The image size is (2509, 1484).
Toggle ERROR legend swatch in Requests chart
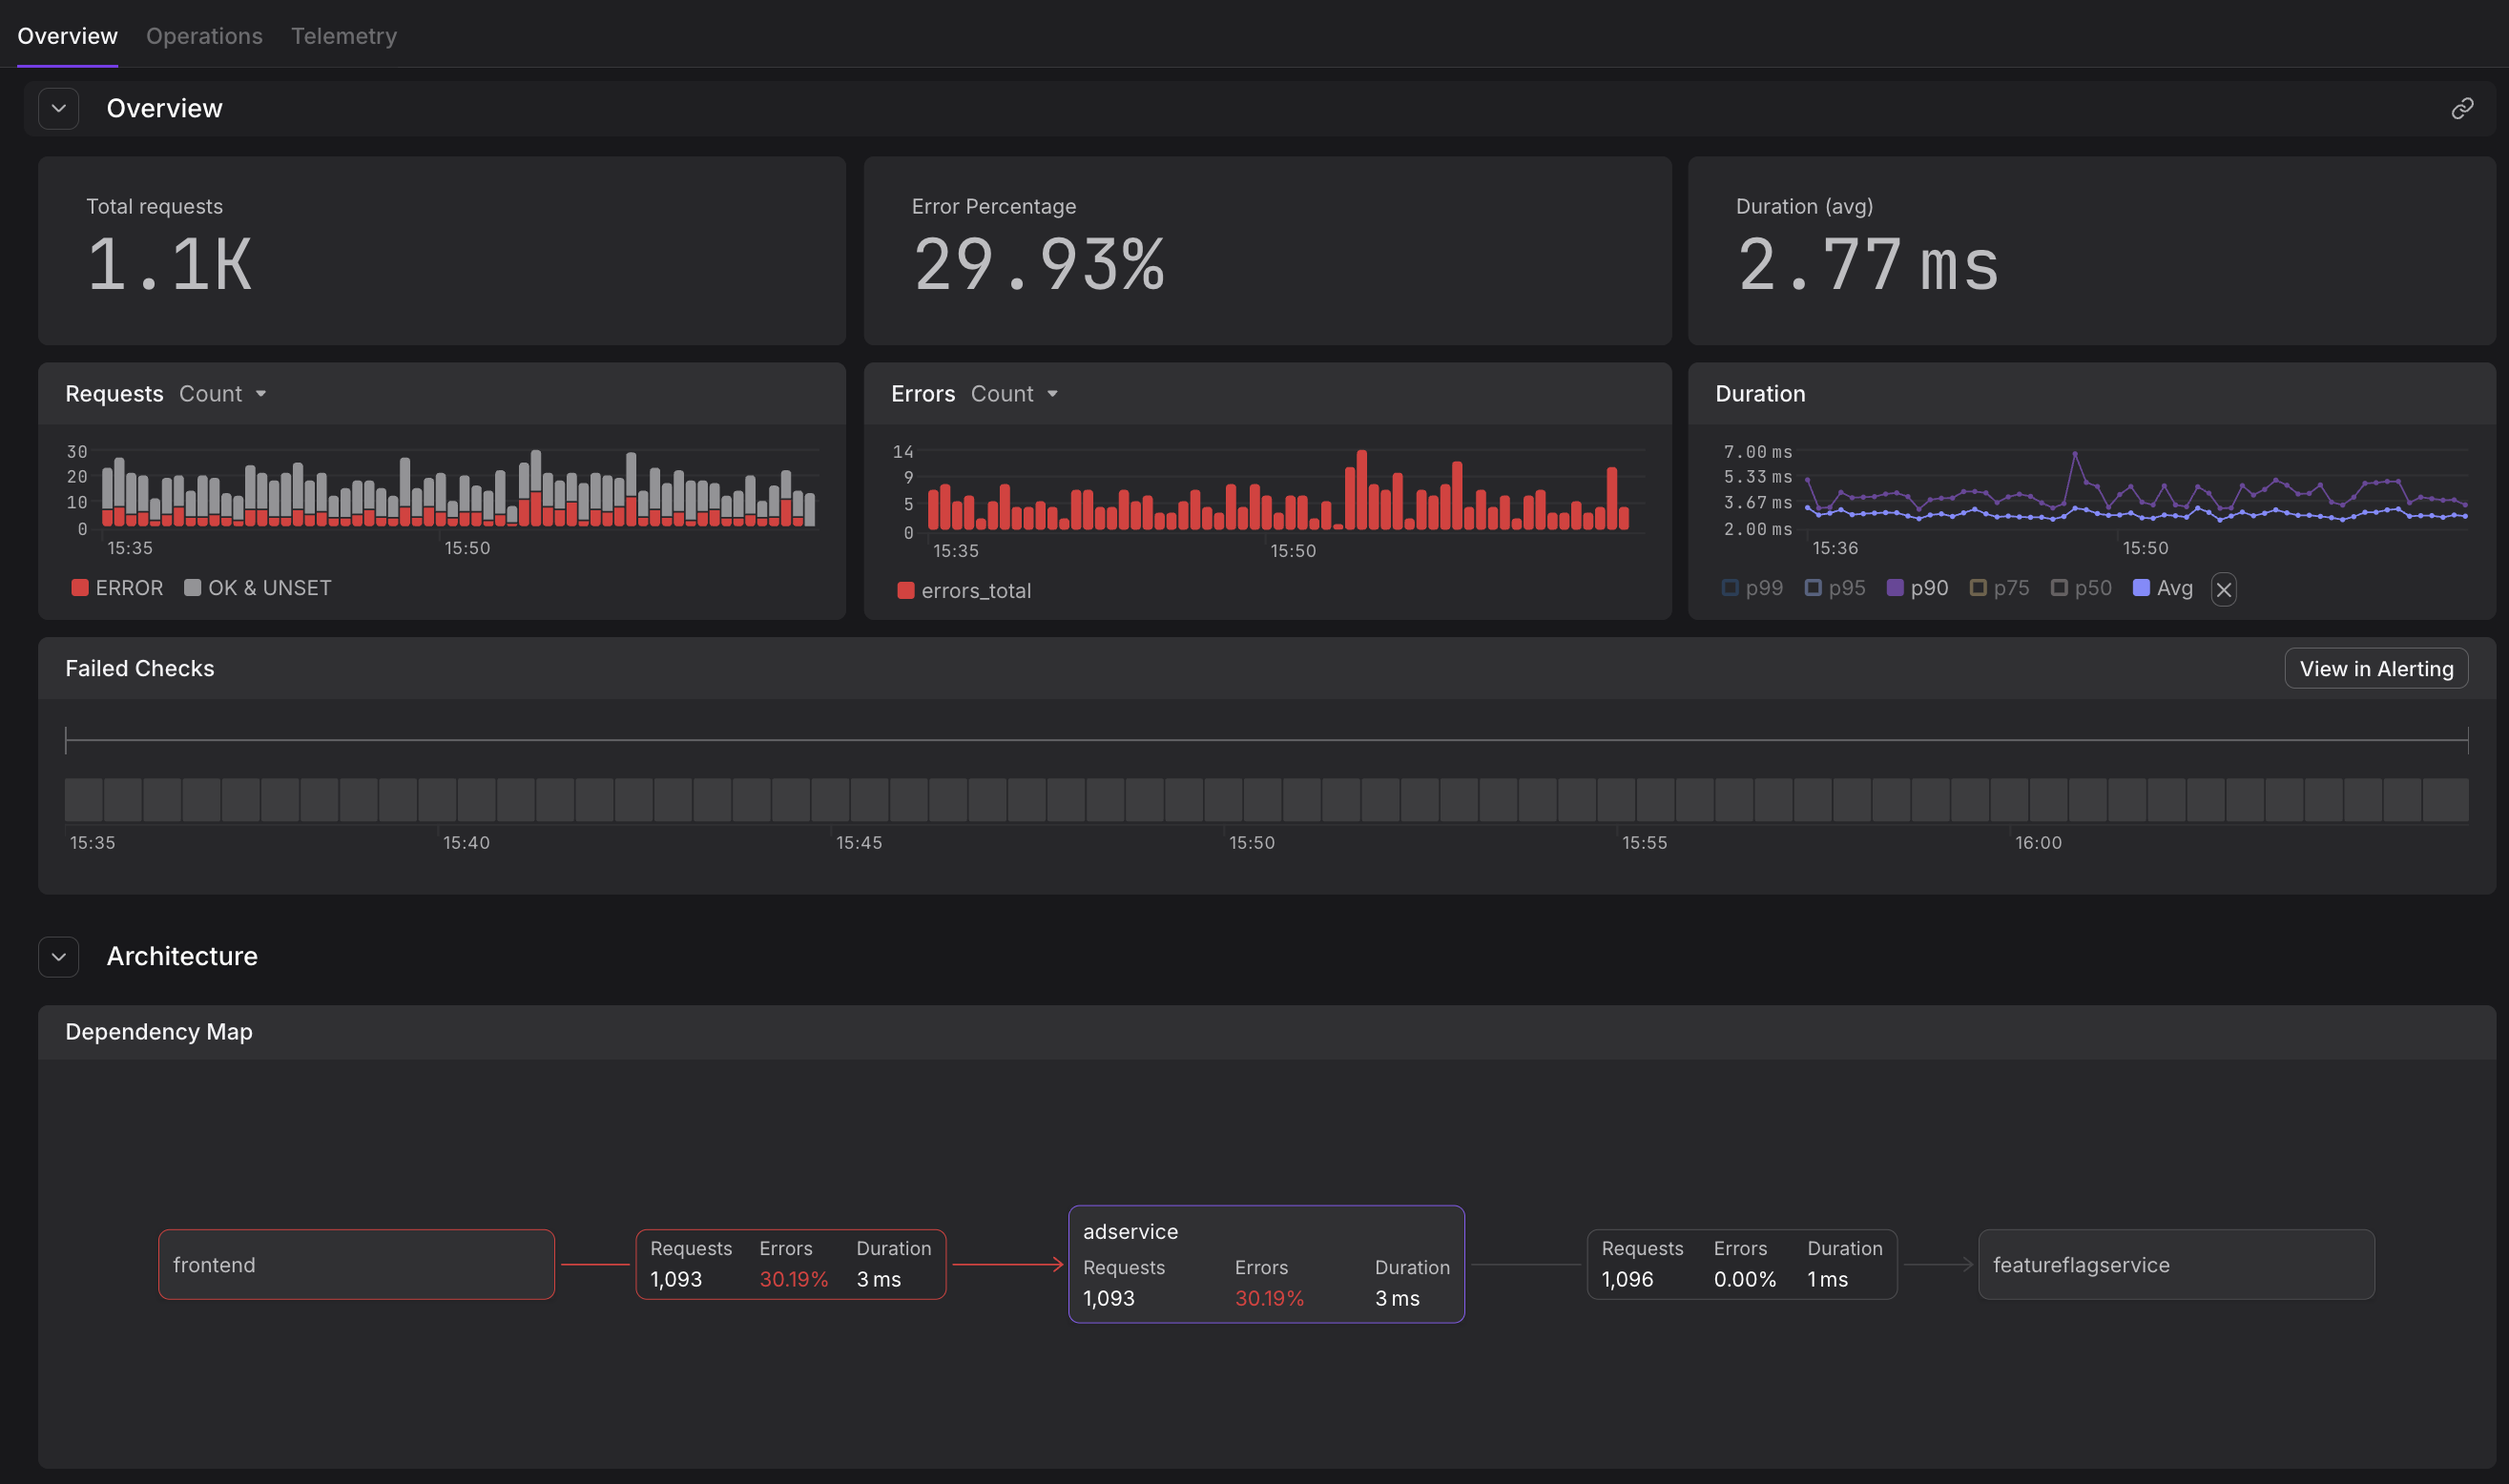pyautogui.click(x=80, y=588)
